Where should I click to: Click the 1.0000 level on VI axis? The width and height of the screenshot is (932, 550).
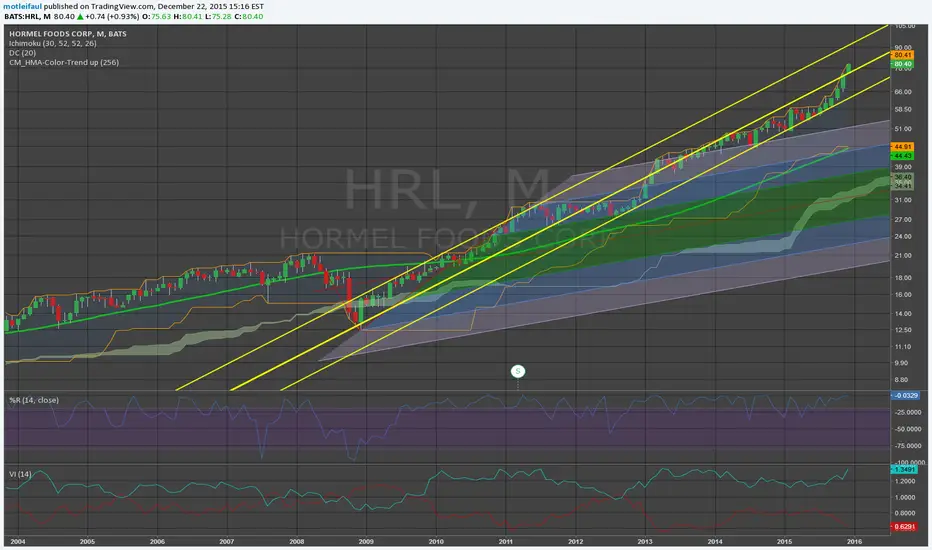(906, 498)
